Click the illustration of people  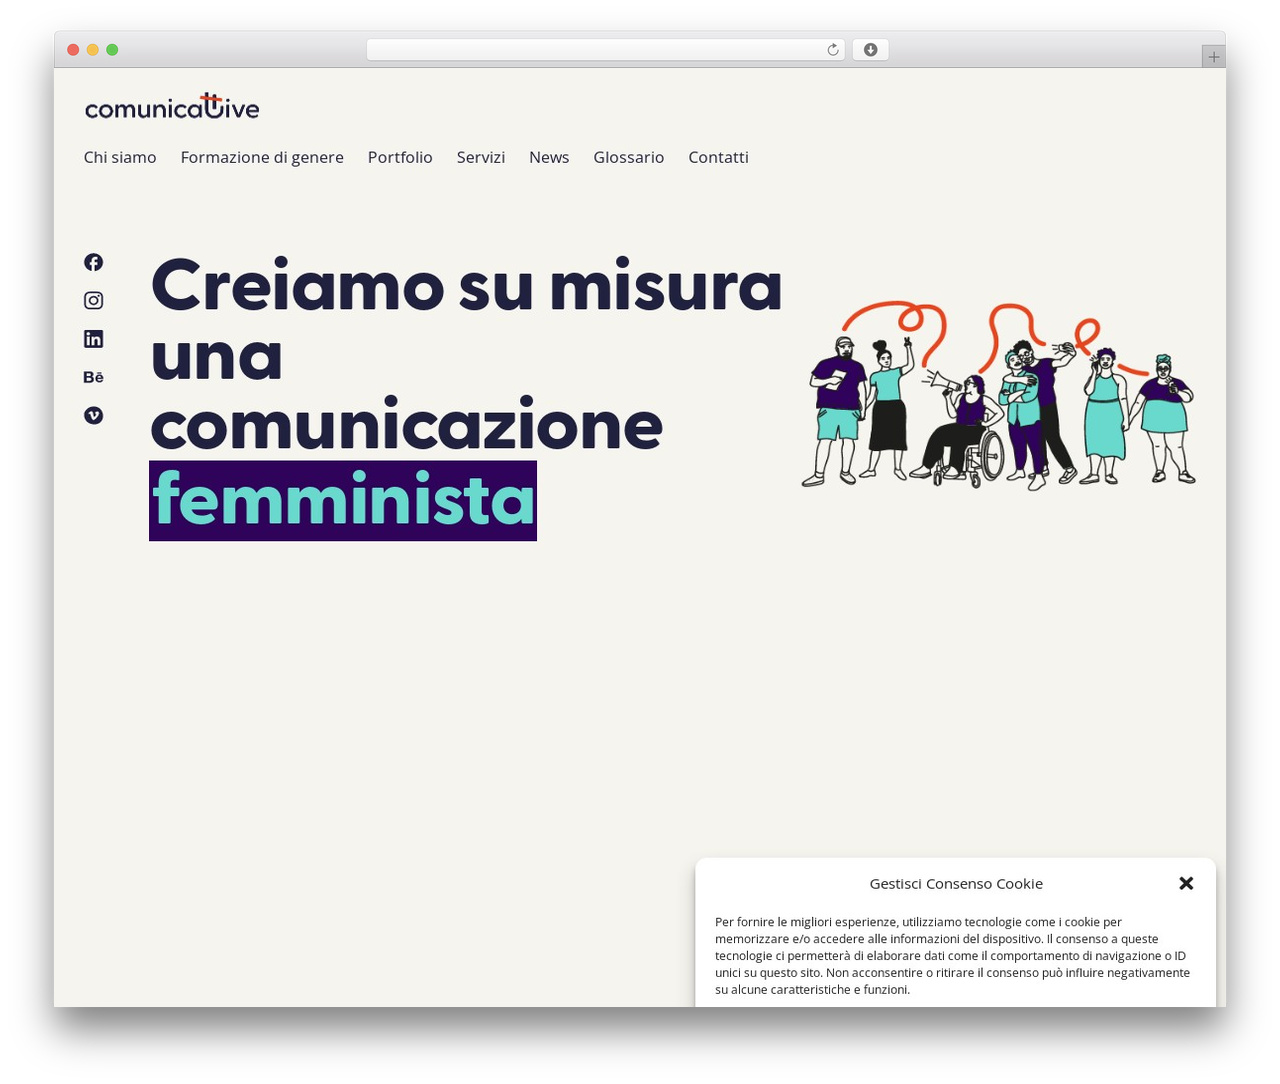pyautogui.click(x=998, y=395)
